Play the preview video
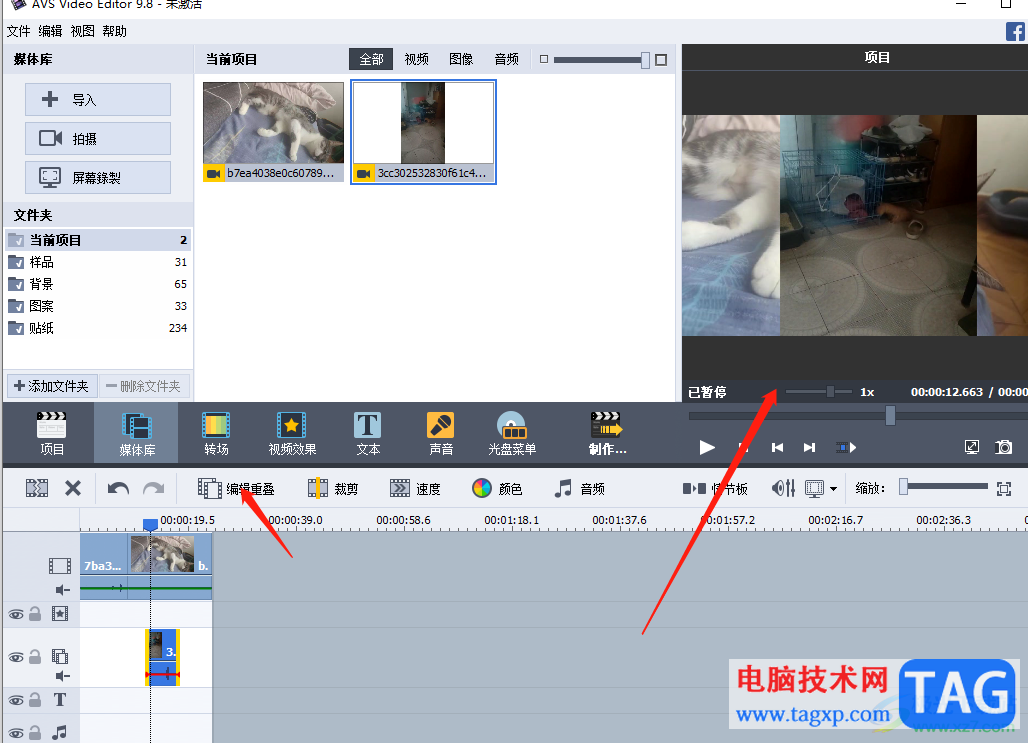1028x743 pixels. pos(707,447)
